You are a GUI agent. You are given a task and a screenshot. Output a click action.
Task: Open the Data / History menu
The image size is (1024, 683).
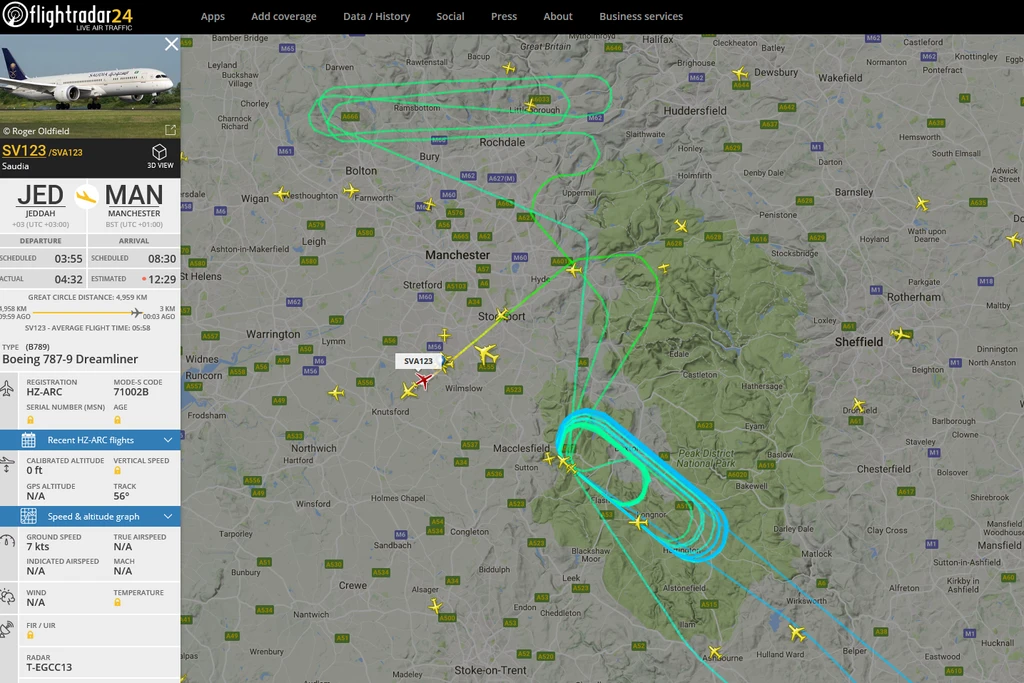[376, 16]
